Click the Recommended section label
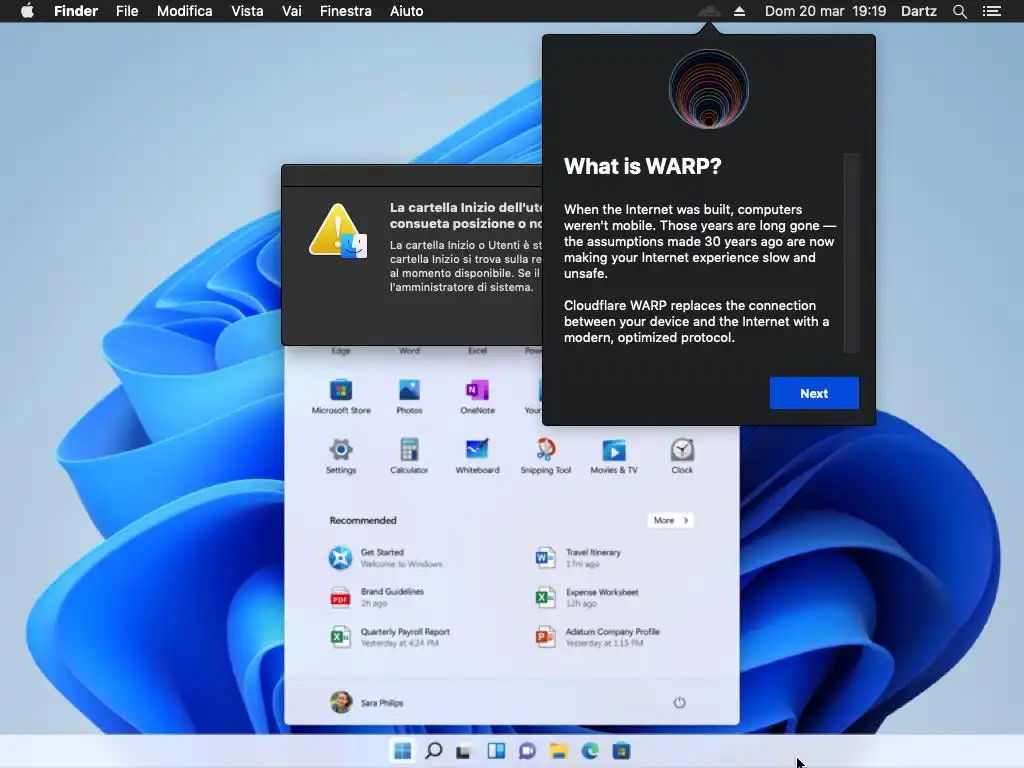Image resolution: width=1024 pixels, height=768 pixels. 362,520
